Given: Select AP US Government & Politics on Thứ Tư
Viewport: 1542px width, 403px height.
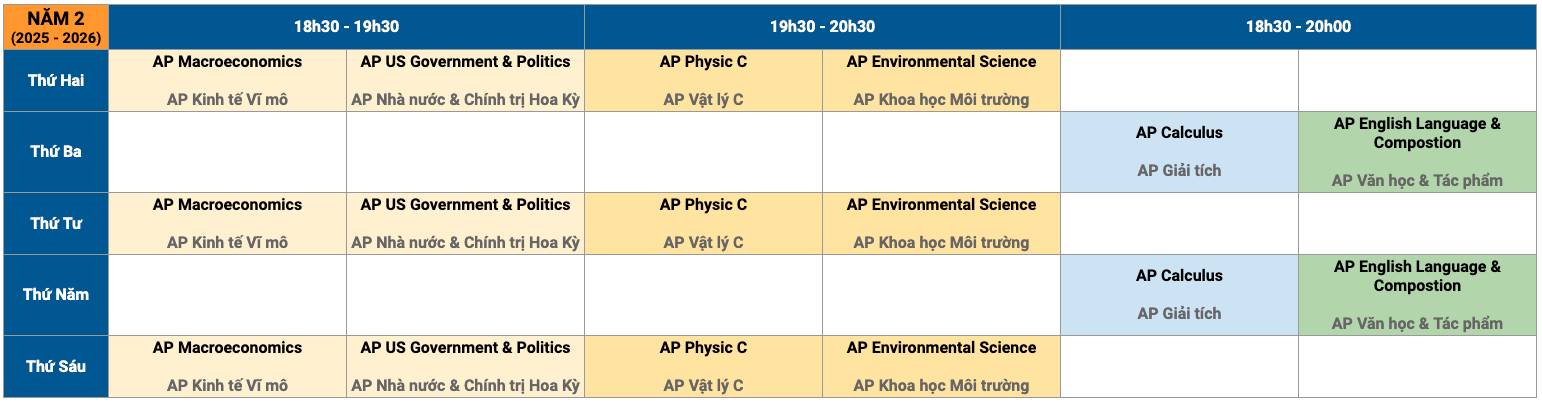Looking at the screenshot, I should click(465, 224).
